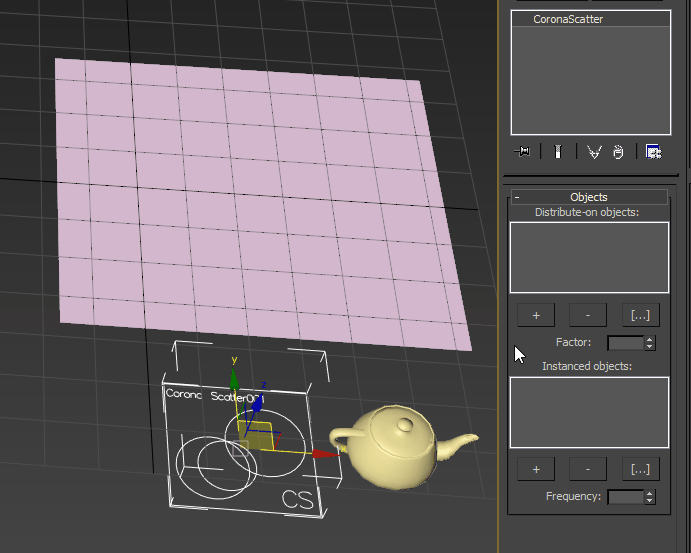Click the Factor value field
The height and width of the screenshot is (553, 691).
625,343
